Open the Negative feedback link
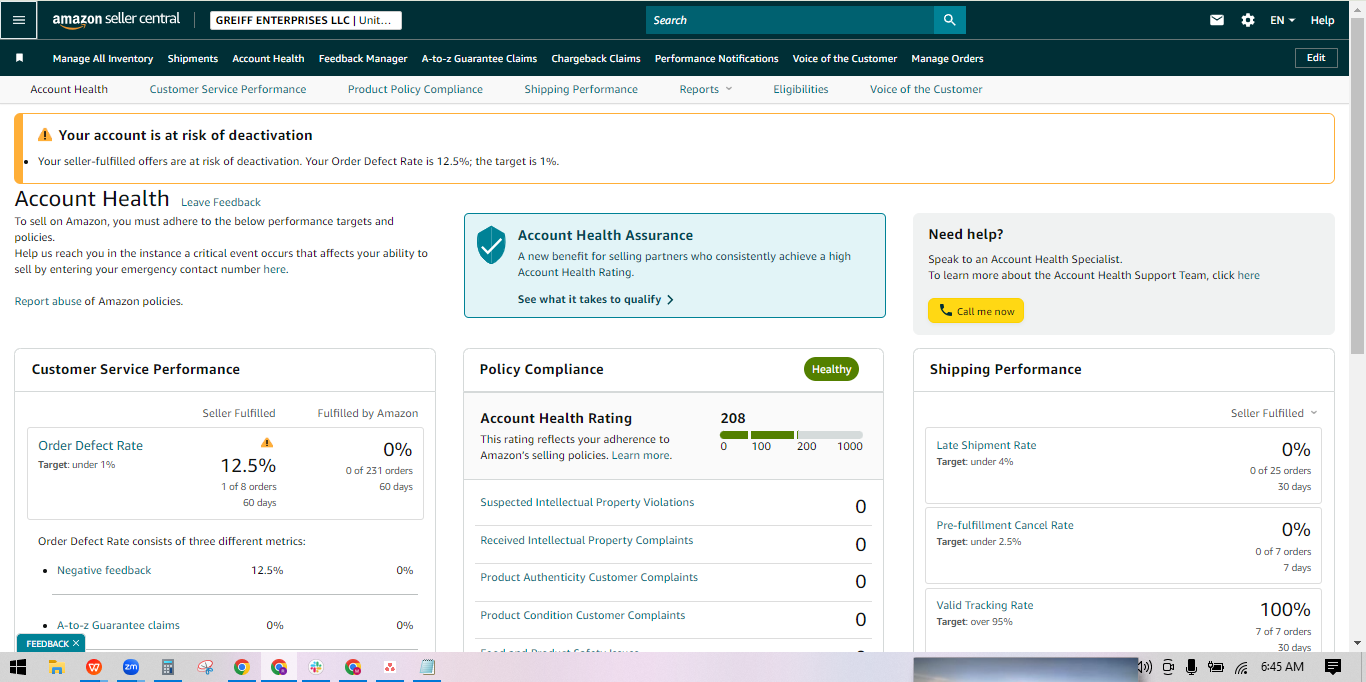 pos(104,570)
